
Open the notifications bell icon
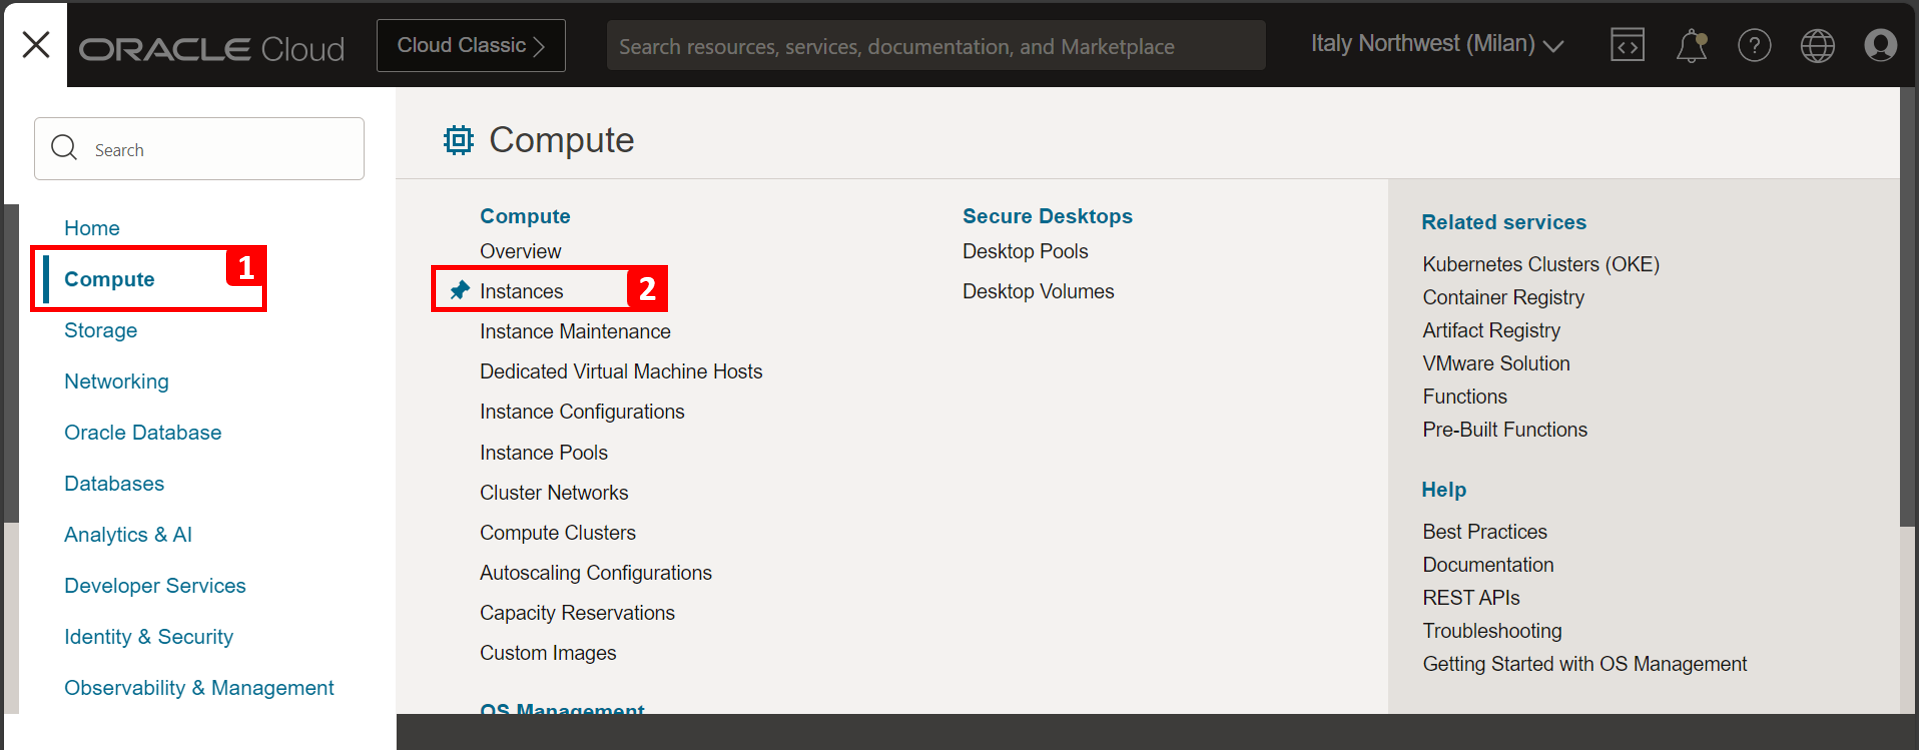[1691, 45]
